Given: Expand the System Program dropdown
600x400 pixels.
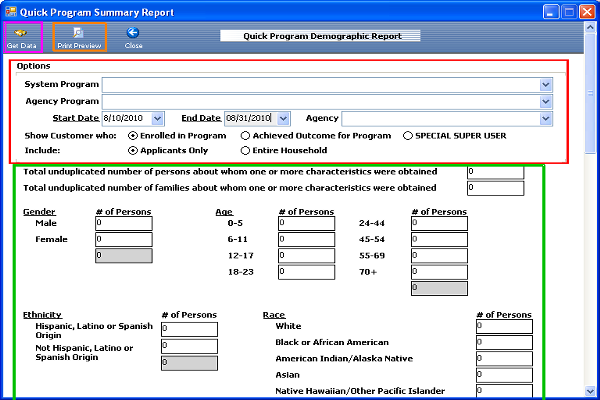Looking at the screenshot, I should (x=546, y=84).
